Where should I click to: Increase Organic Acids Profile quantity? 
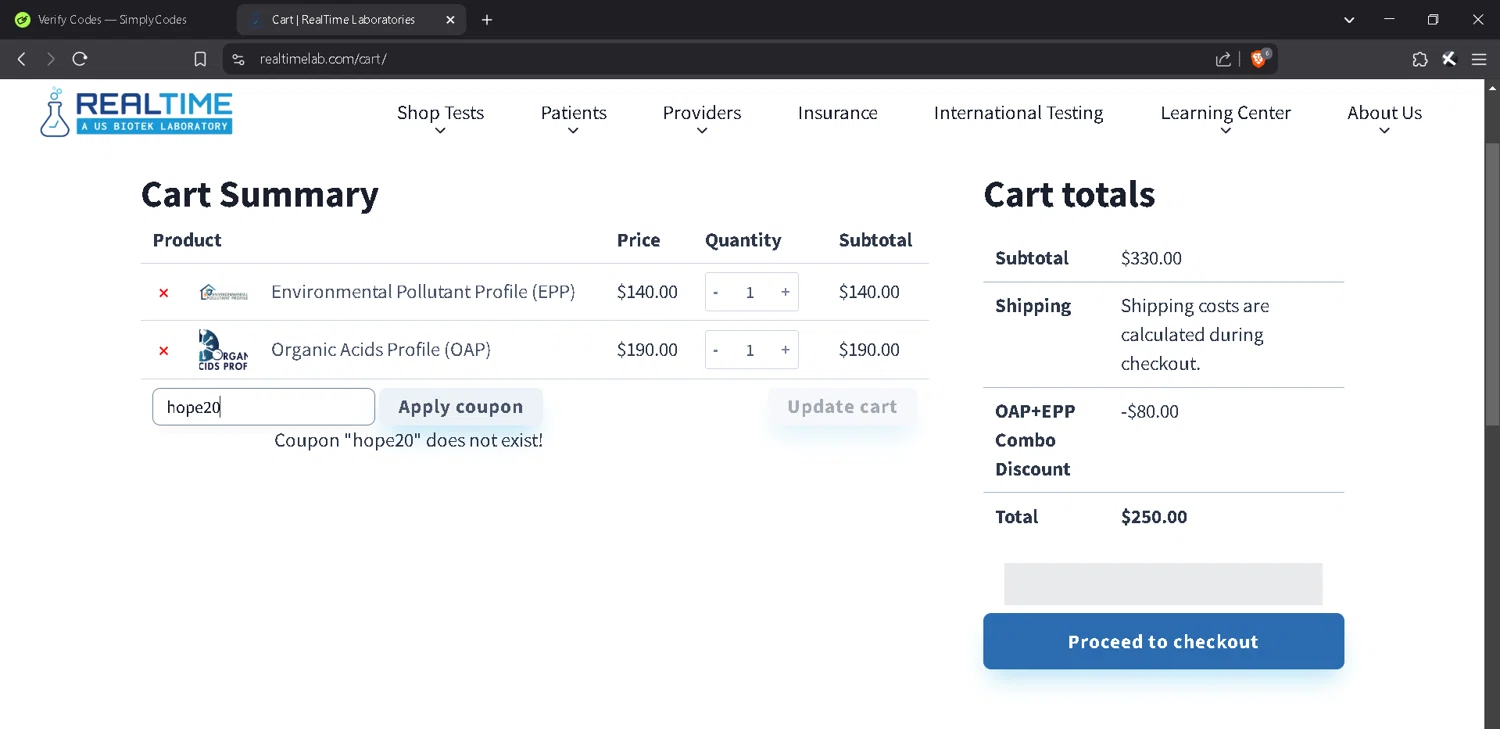(785, 350)
